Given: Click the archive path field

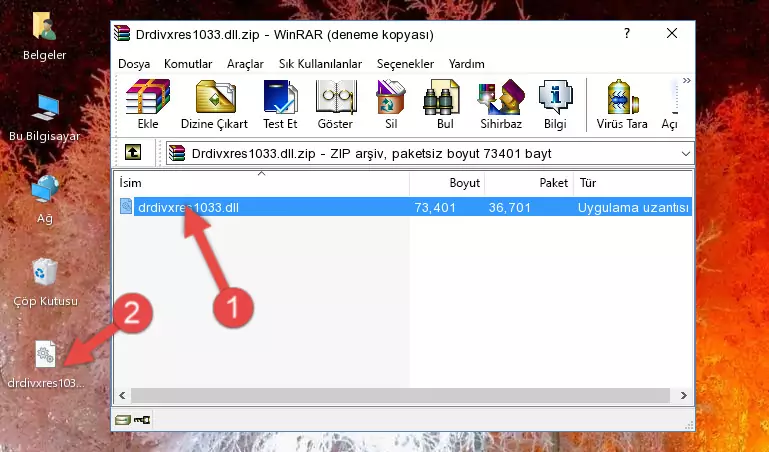Looking at the screenshot, I should 430,153.
